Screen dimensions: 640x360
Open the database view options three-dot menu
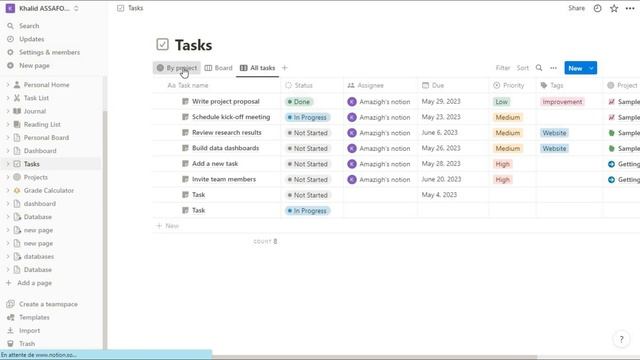553,68
